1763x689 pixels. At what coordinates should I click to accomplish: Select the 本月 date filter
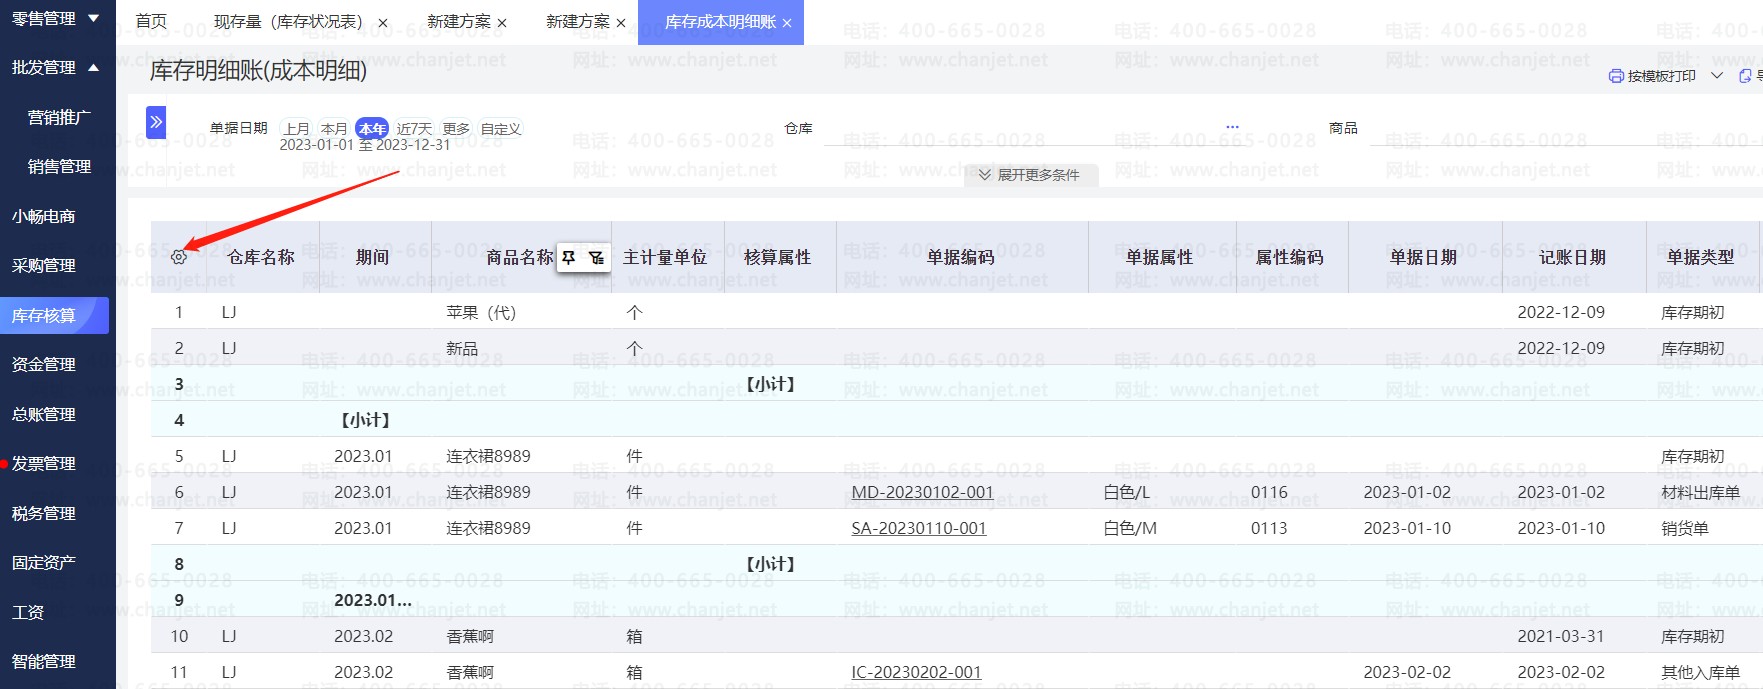pos(334,128)
